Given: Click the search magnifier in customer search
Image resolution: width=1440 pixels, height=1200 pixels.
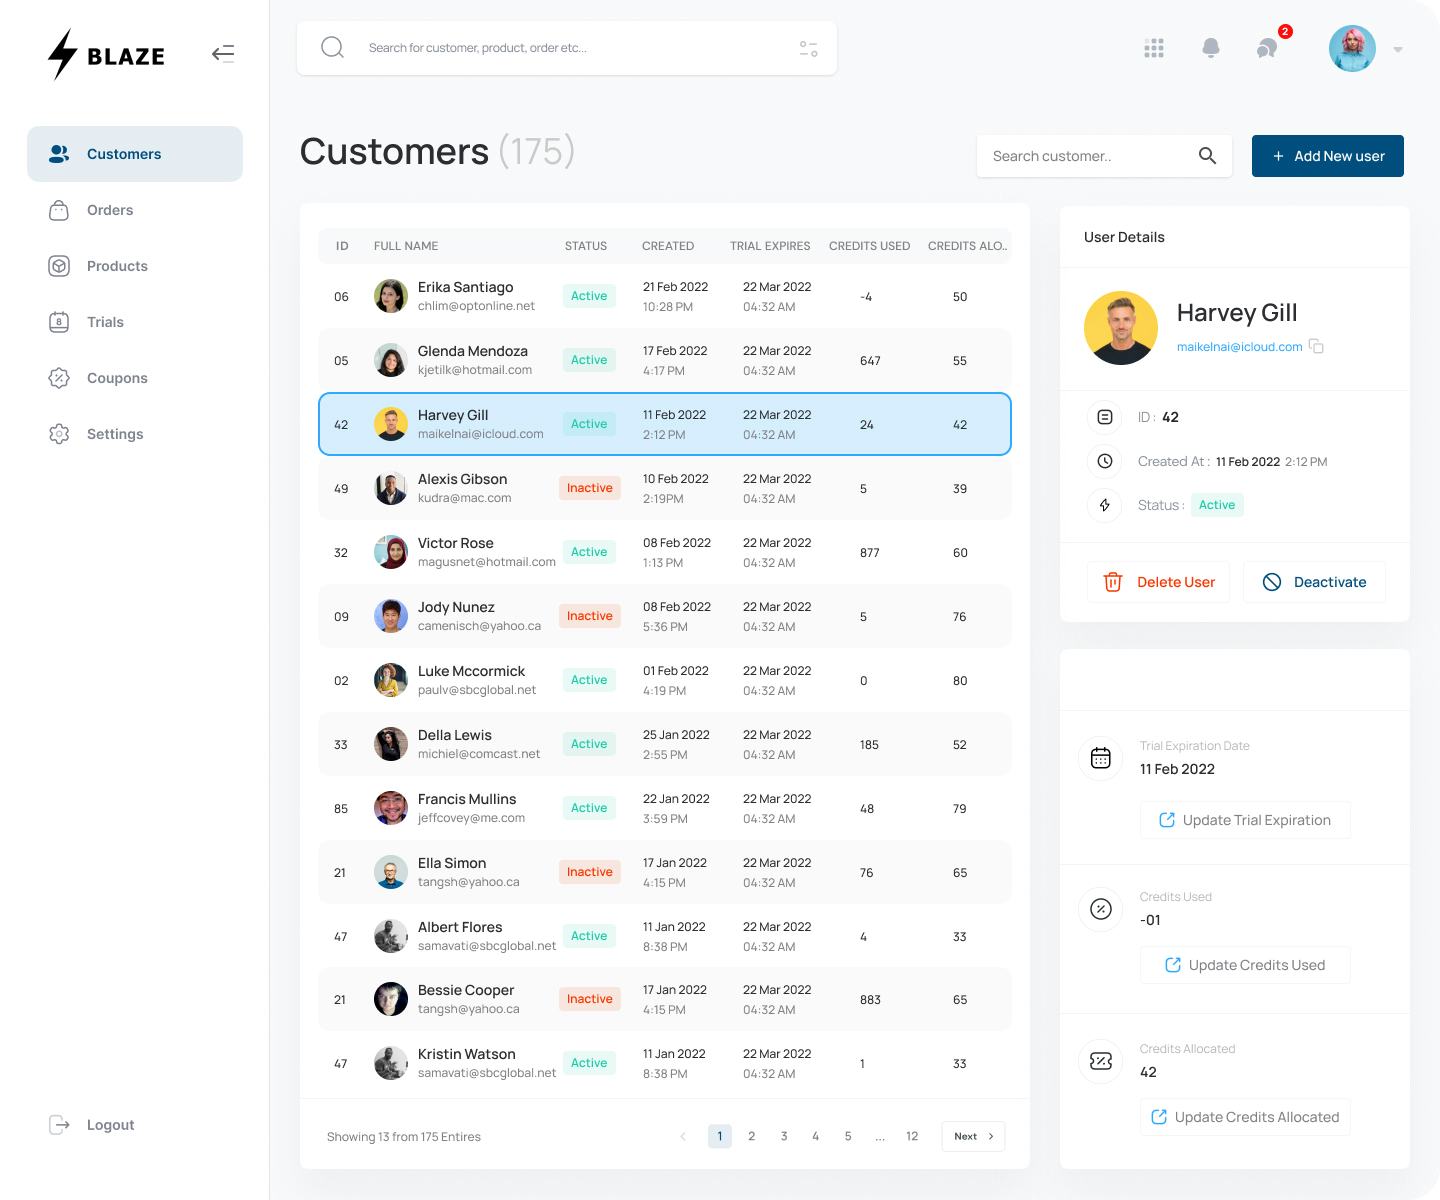Looking at the screenshot, I should (1206, 156).
